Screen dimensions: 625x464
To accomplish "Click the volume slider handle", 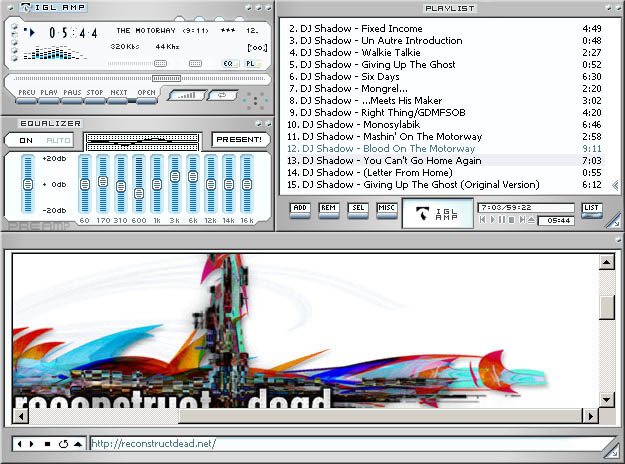I will point(160,63).
